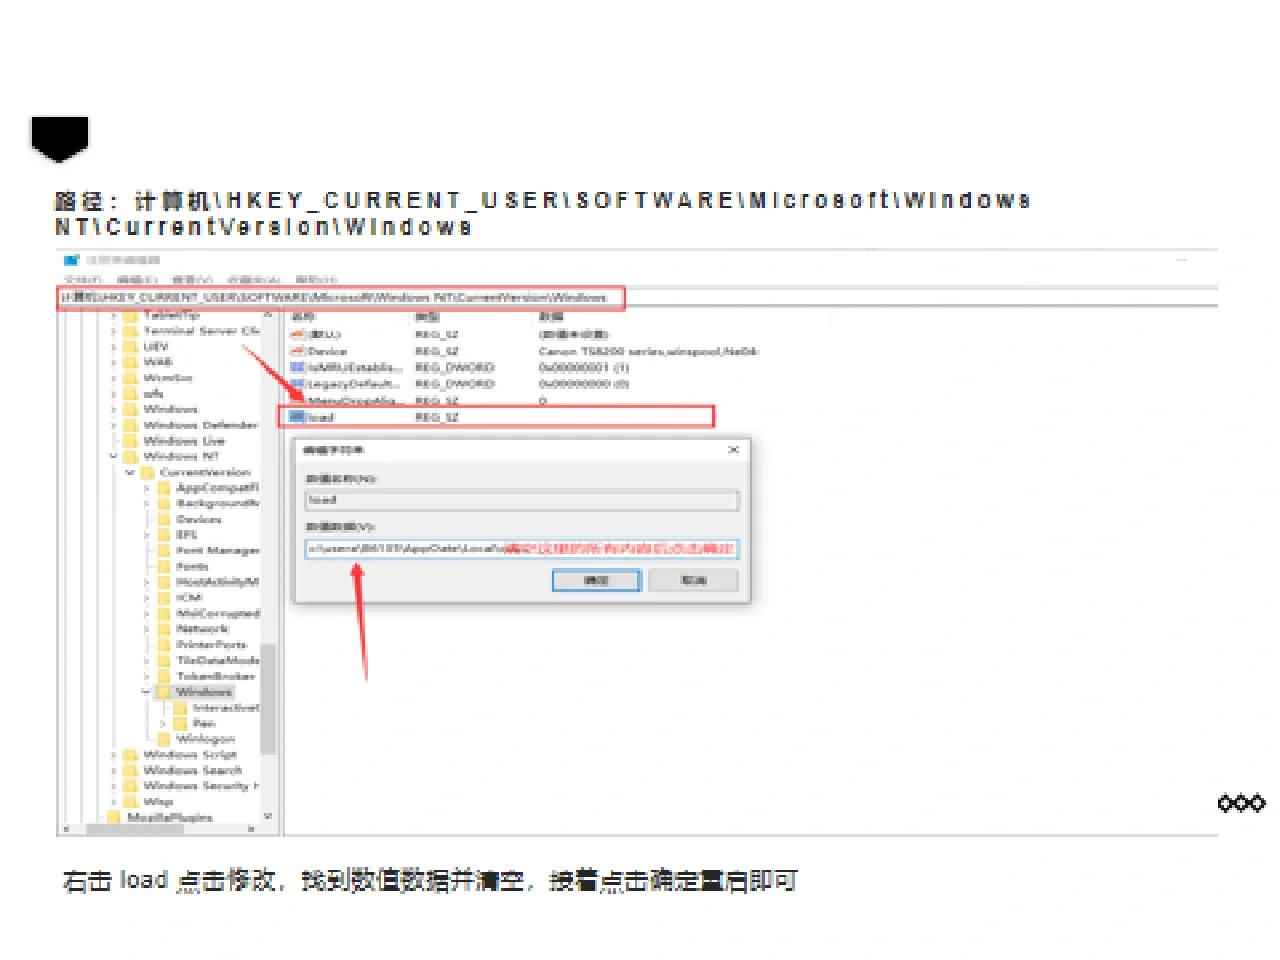Confirm the edit string dialog with 确定
Image resolution: width=1280 pixels, height=960 pixels.
coord(596,580)
